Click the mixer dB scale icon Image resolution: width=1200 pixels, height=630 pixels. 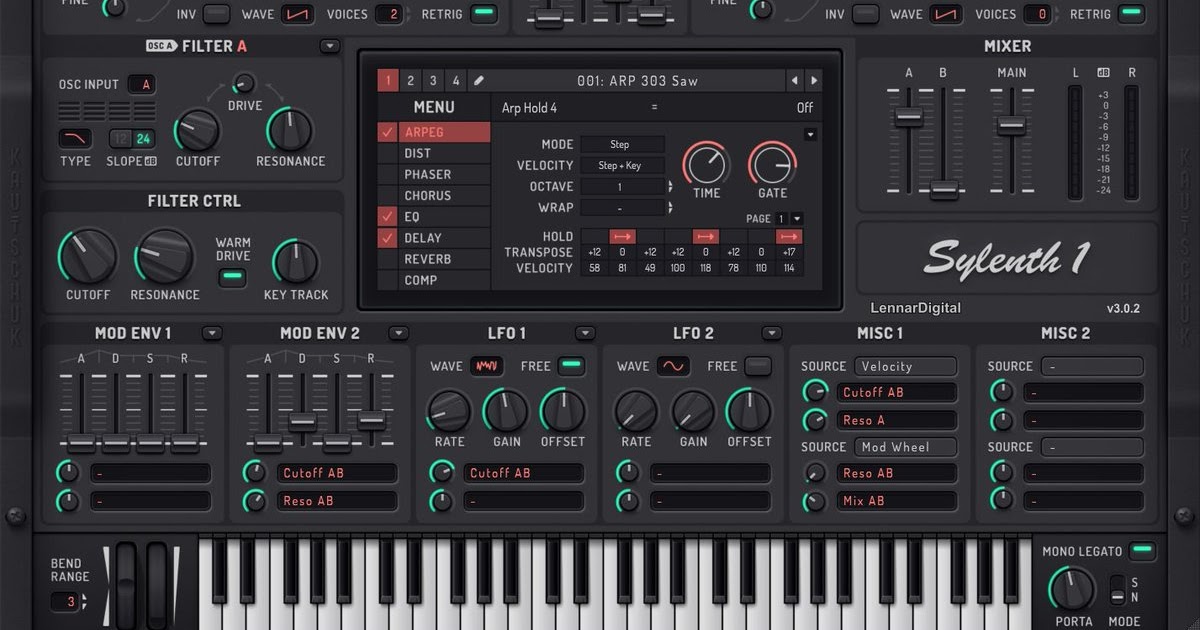pyautogui.click(x=1103, y=72)
